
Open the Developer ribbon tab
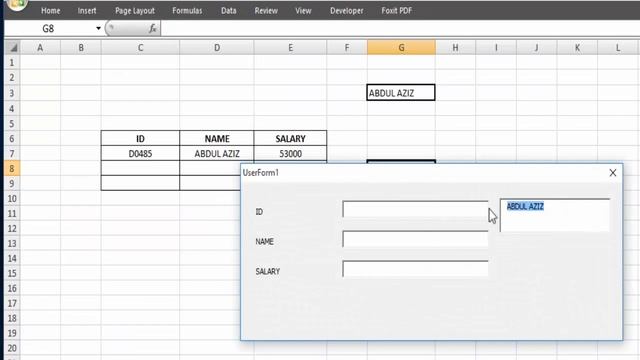pos(347,11)
